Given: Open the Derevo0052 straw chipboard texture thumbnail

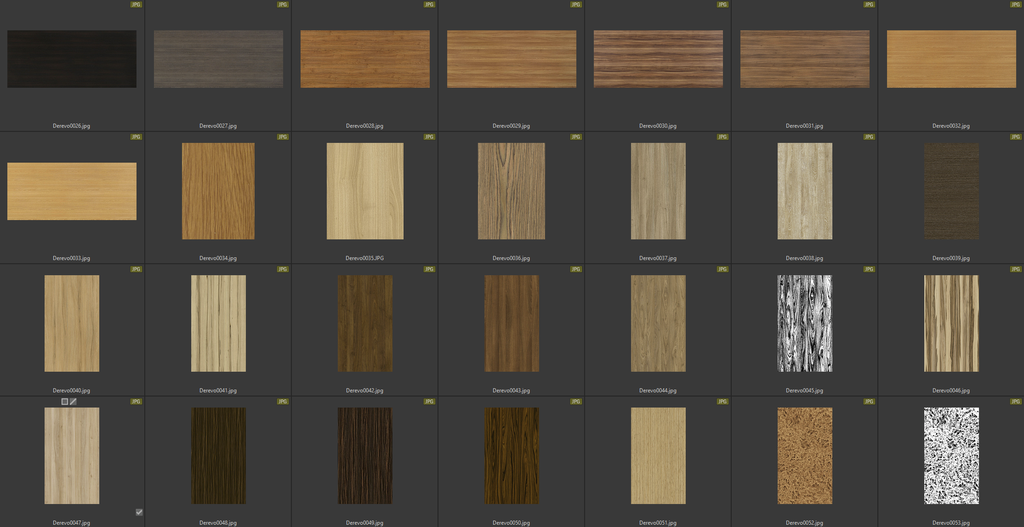Looking at the screenshot, I should point(804,455).
